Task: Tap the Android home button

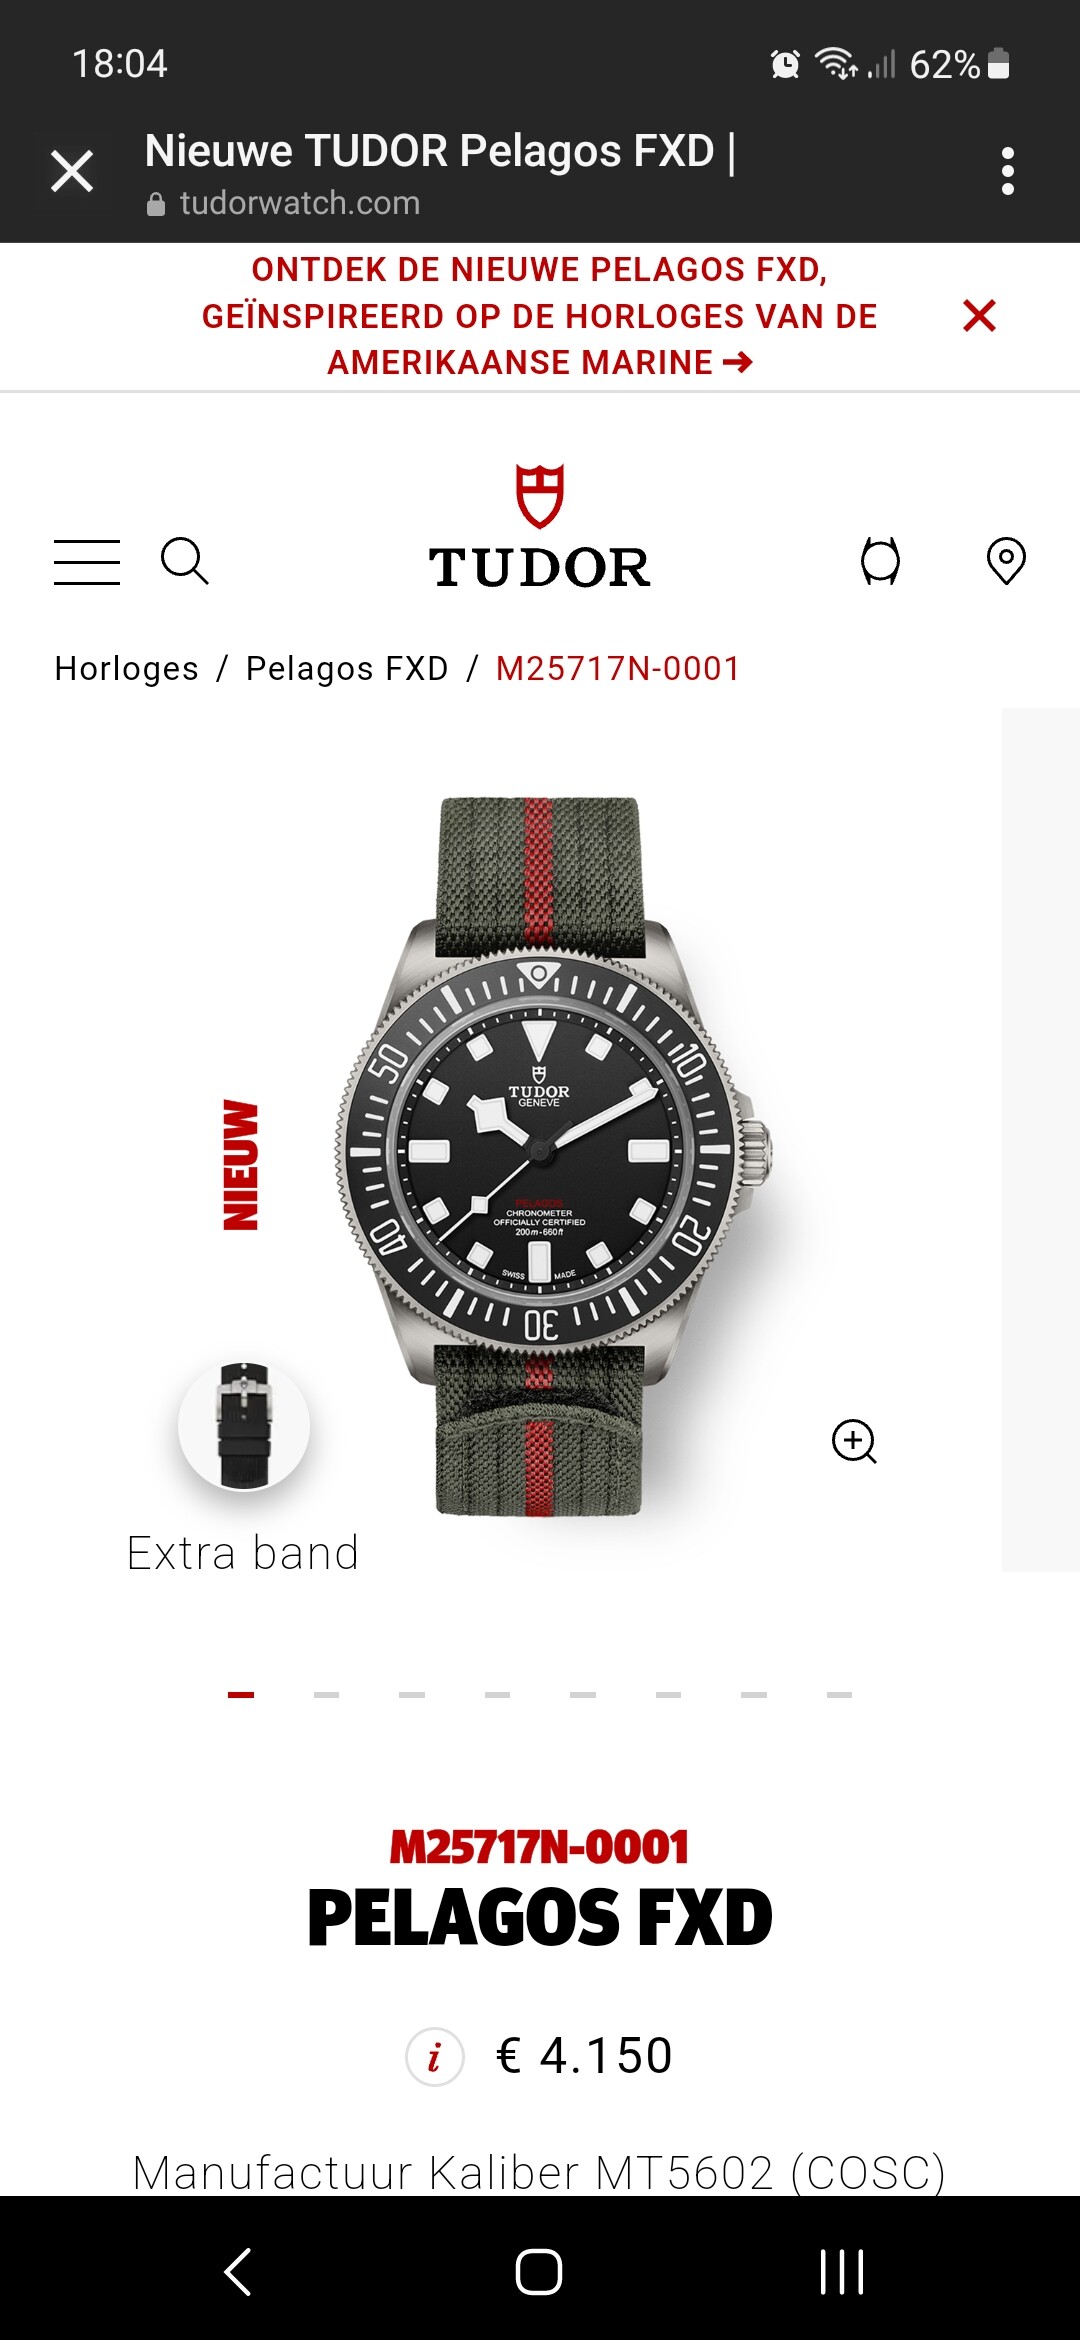Action: 539,2271
